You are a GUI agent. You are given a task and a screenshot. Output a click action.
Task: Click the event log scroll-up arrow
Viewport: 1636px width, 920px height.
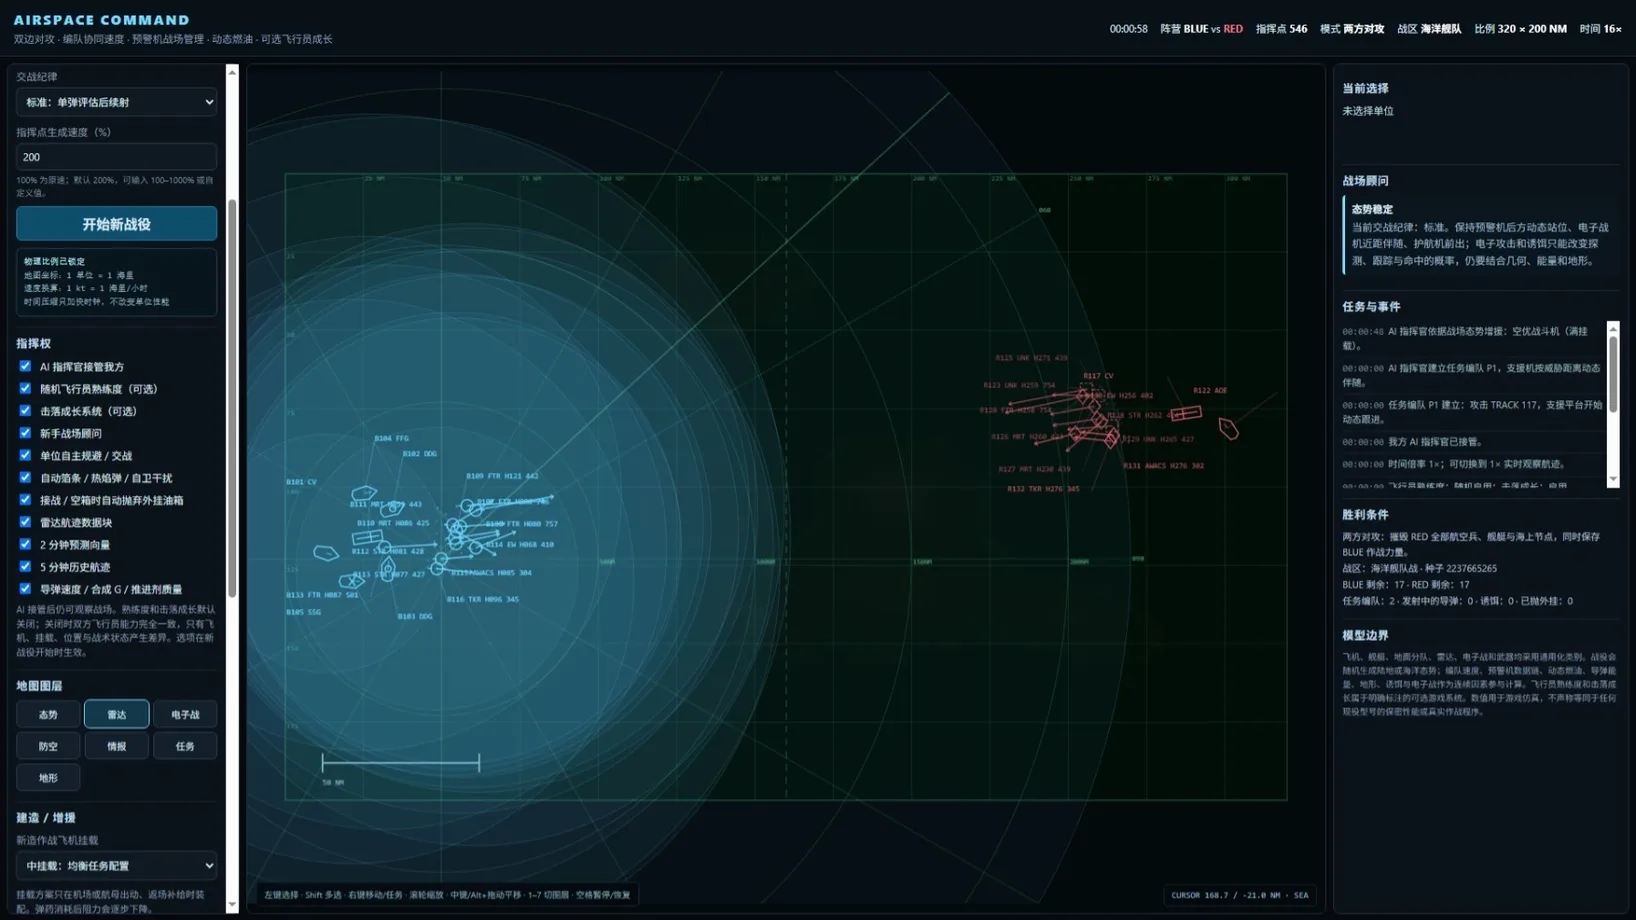1612,329
